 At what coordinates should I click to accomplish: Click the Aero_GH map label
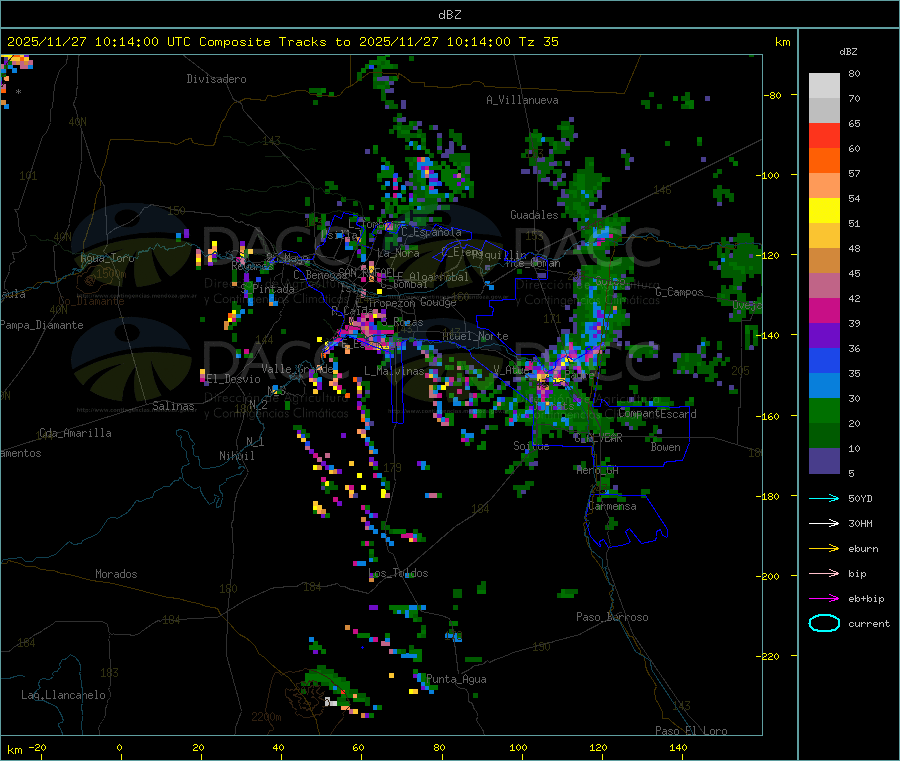[x=598, y=470]
